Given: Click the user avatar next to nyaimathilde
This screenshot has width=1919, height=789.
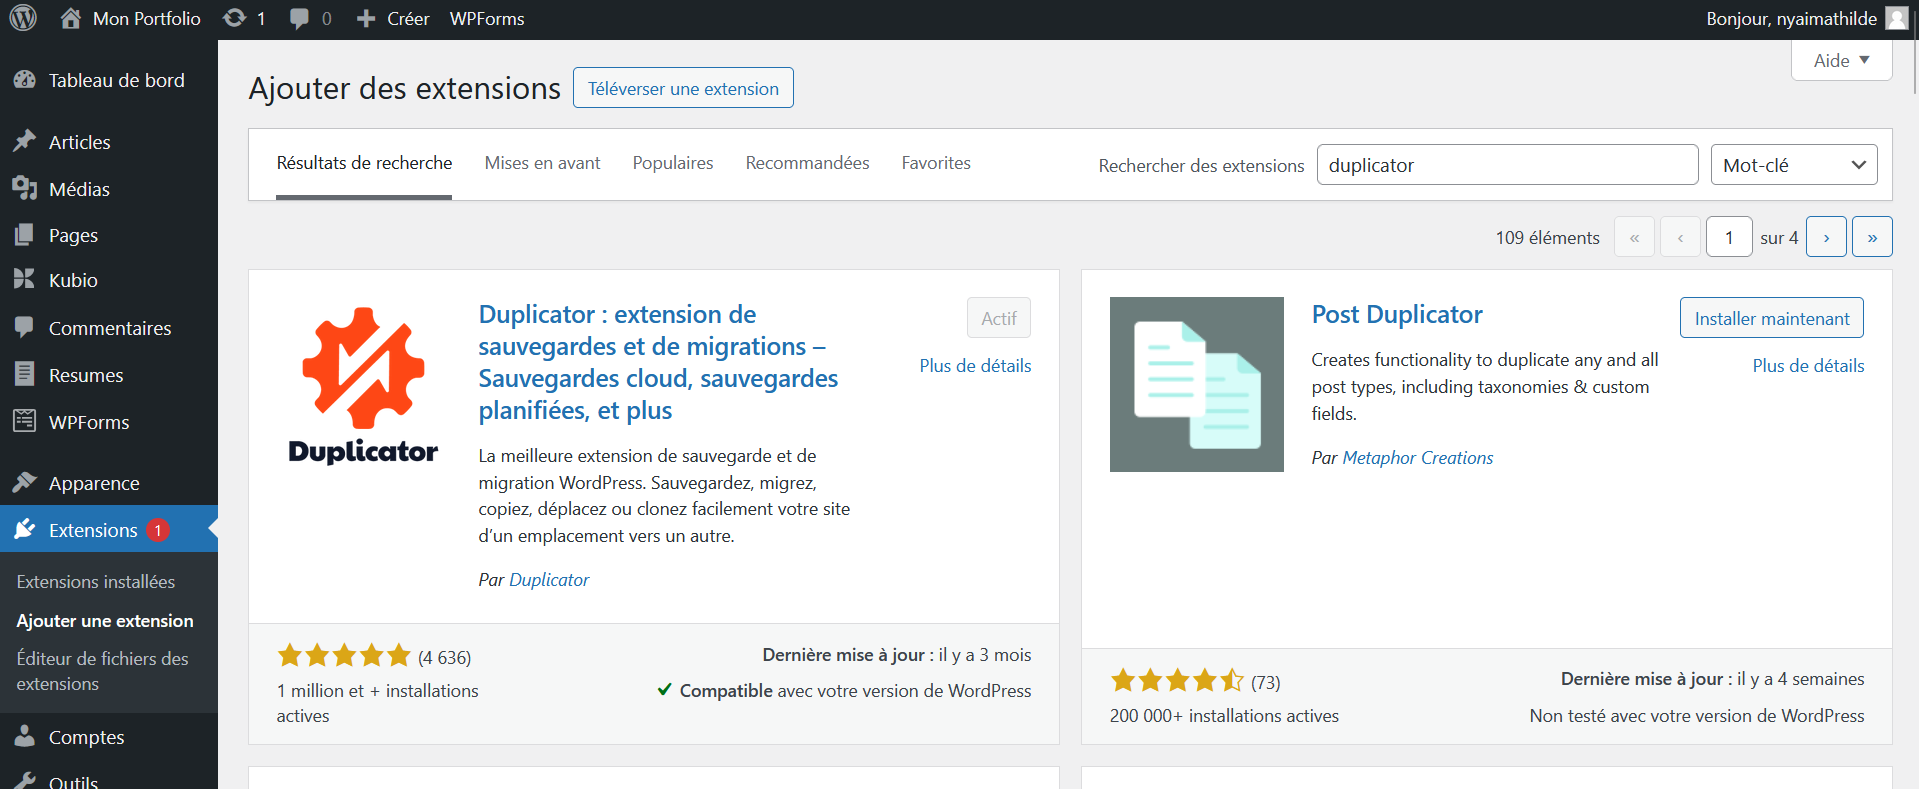Looking at the screenshot, I should pyautogui.click(x=1897, y=18).
